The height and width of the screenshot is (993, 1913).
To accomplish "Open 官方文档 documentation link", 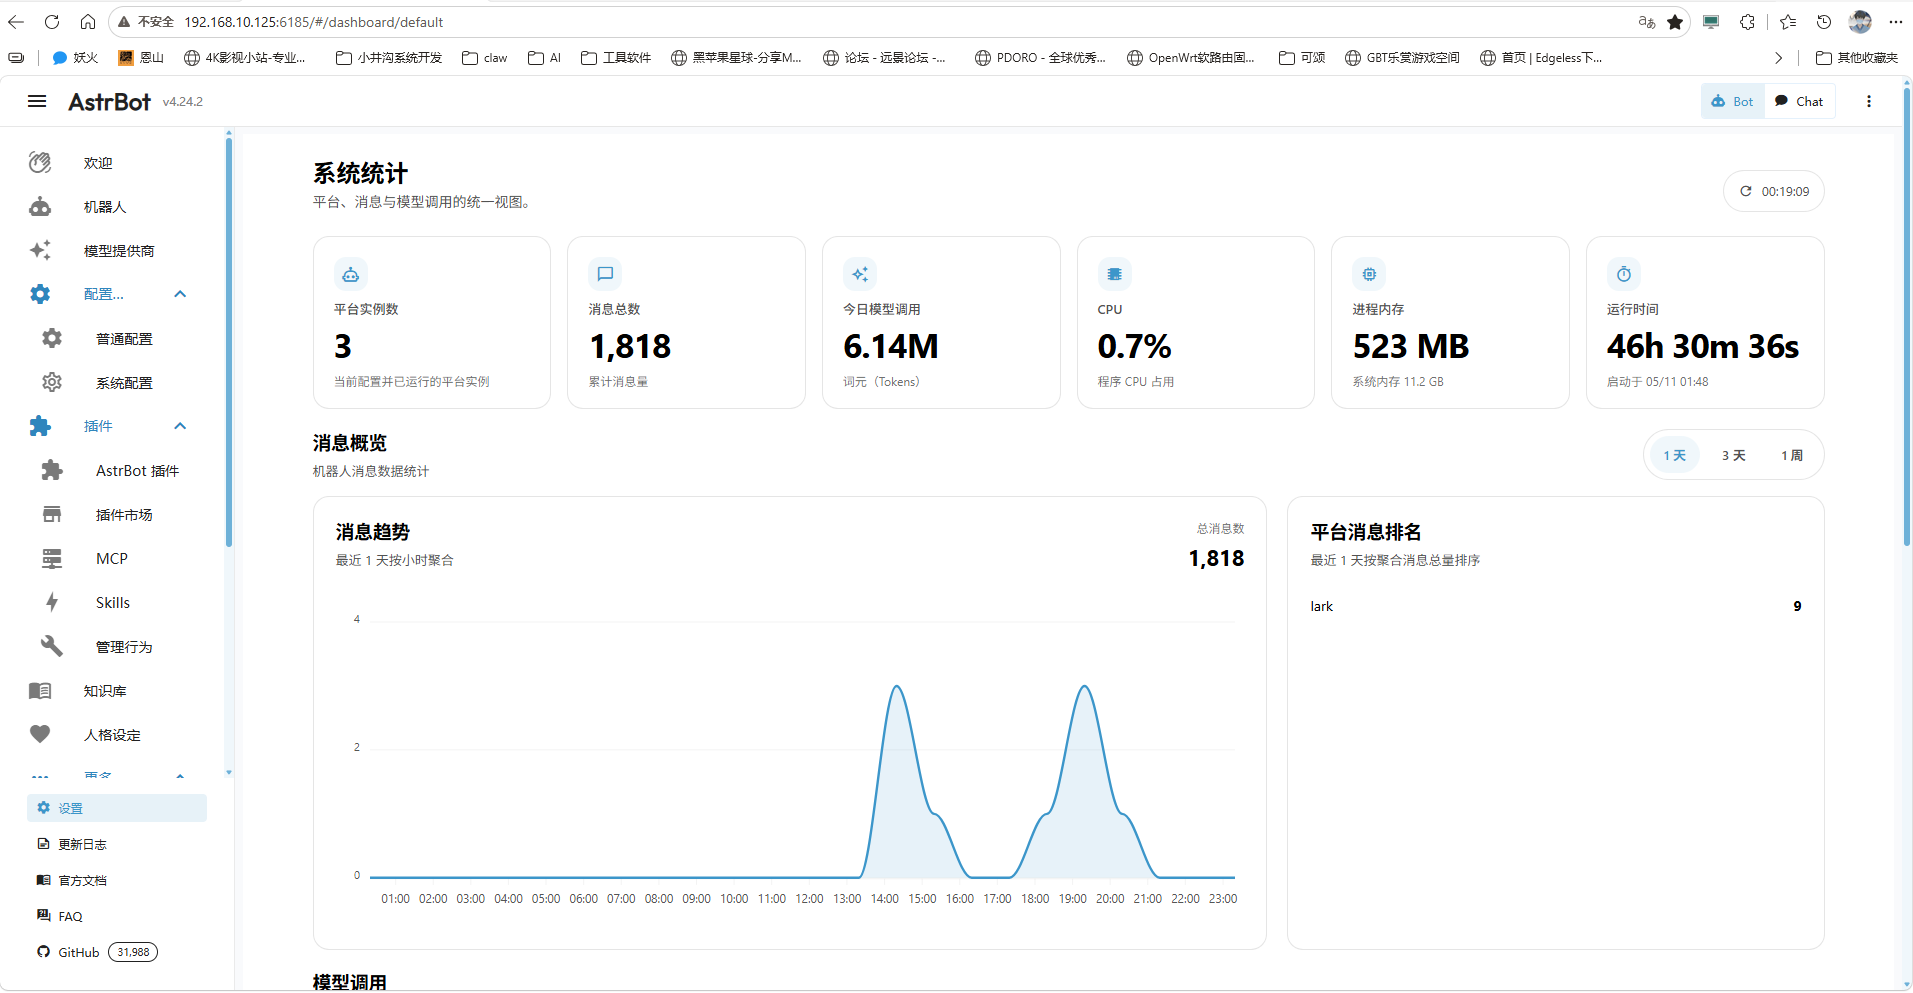I will (x=117, y=880).
